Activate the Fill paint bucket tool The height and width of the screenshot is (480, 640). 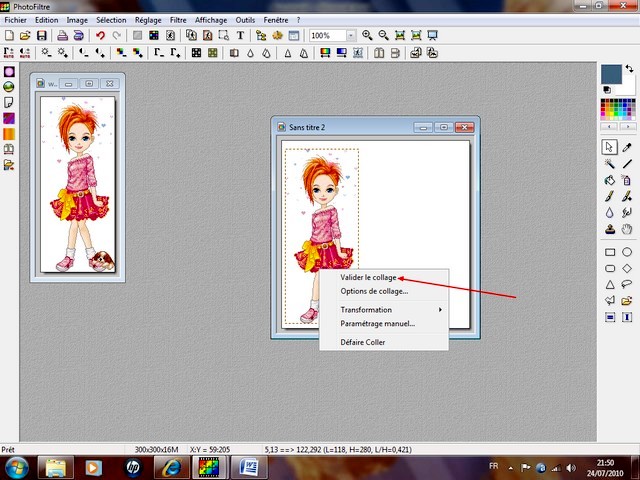(609, 180)
